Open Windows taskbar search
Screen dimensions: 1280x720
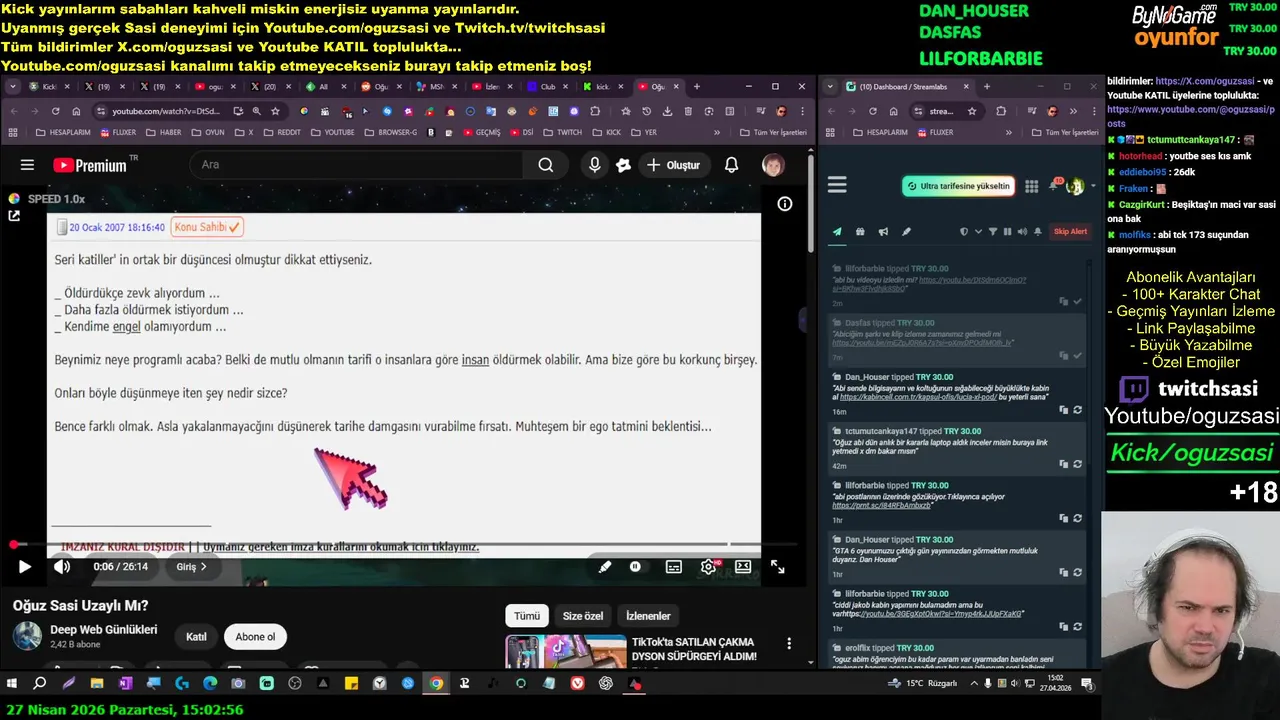(x=40, y=684)
